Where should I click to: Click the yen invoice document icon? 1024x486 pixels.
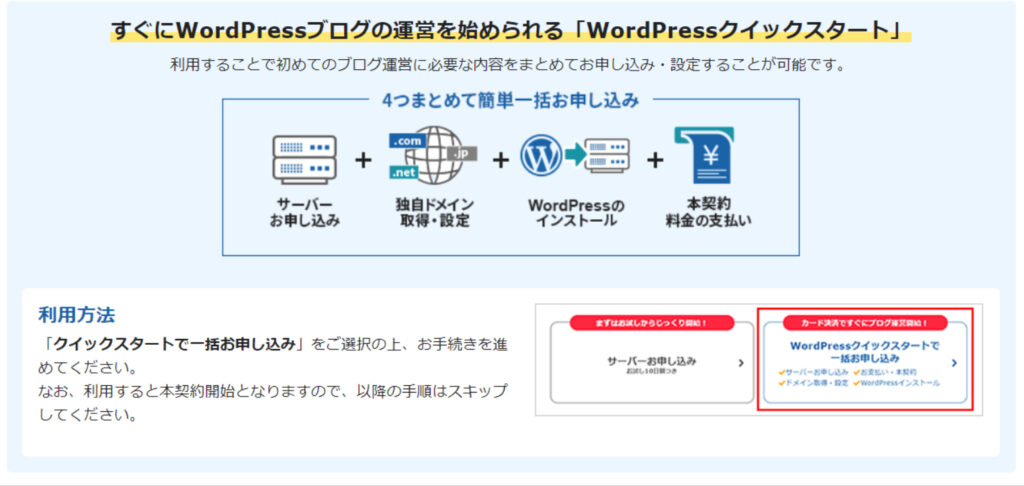[704, 155]
